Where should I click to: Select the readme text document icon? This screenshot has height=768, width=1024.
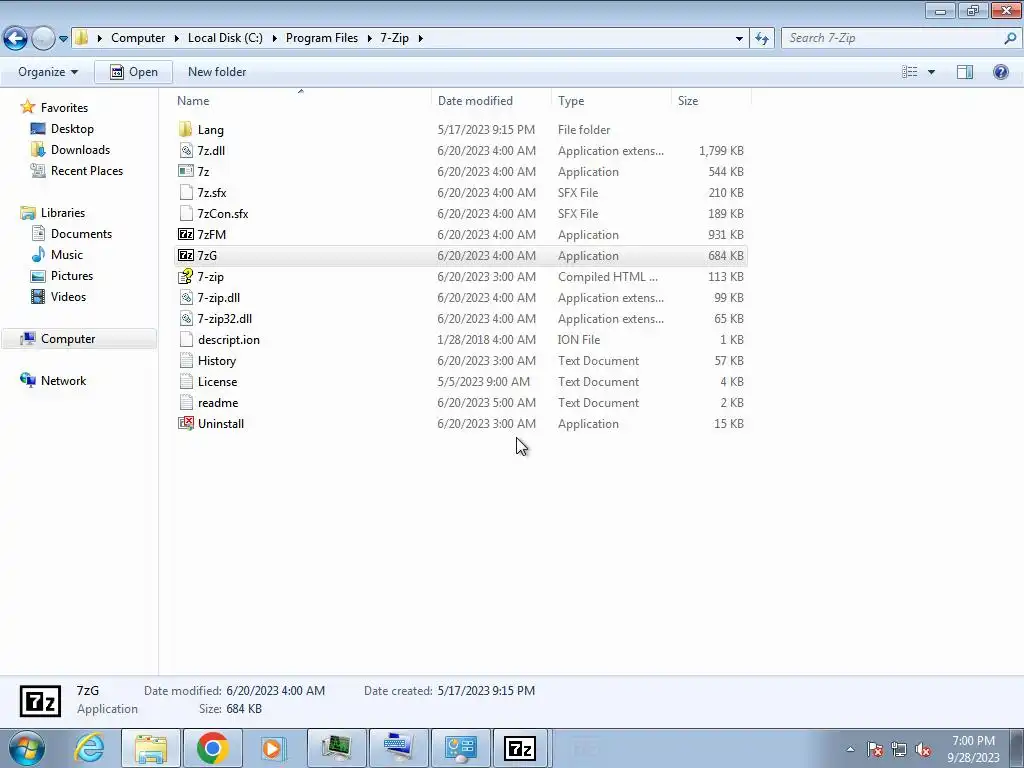[x=186, y=402]
